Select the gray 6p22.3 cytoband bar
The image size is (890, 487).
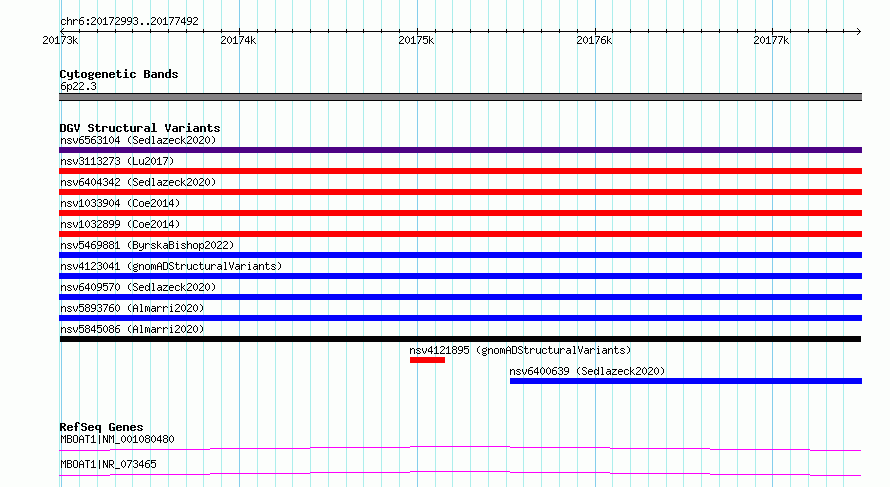[460, 97]
